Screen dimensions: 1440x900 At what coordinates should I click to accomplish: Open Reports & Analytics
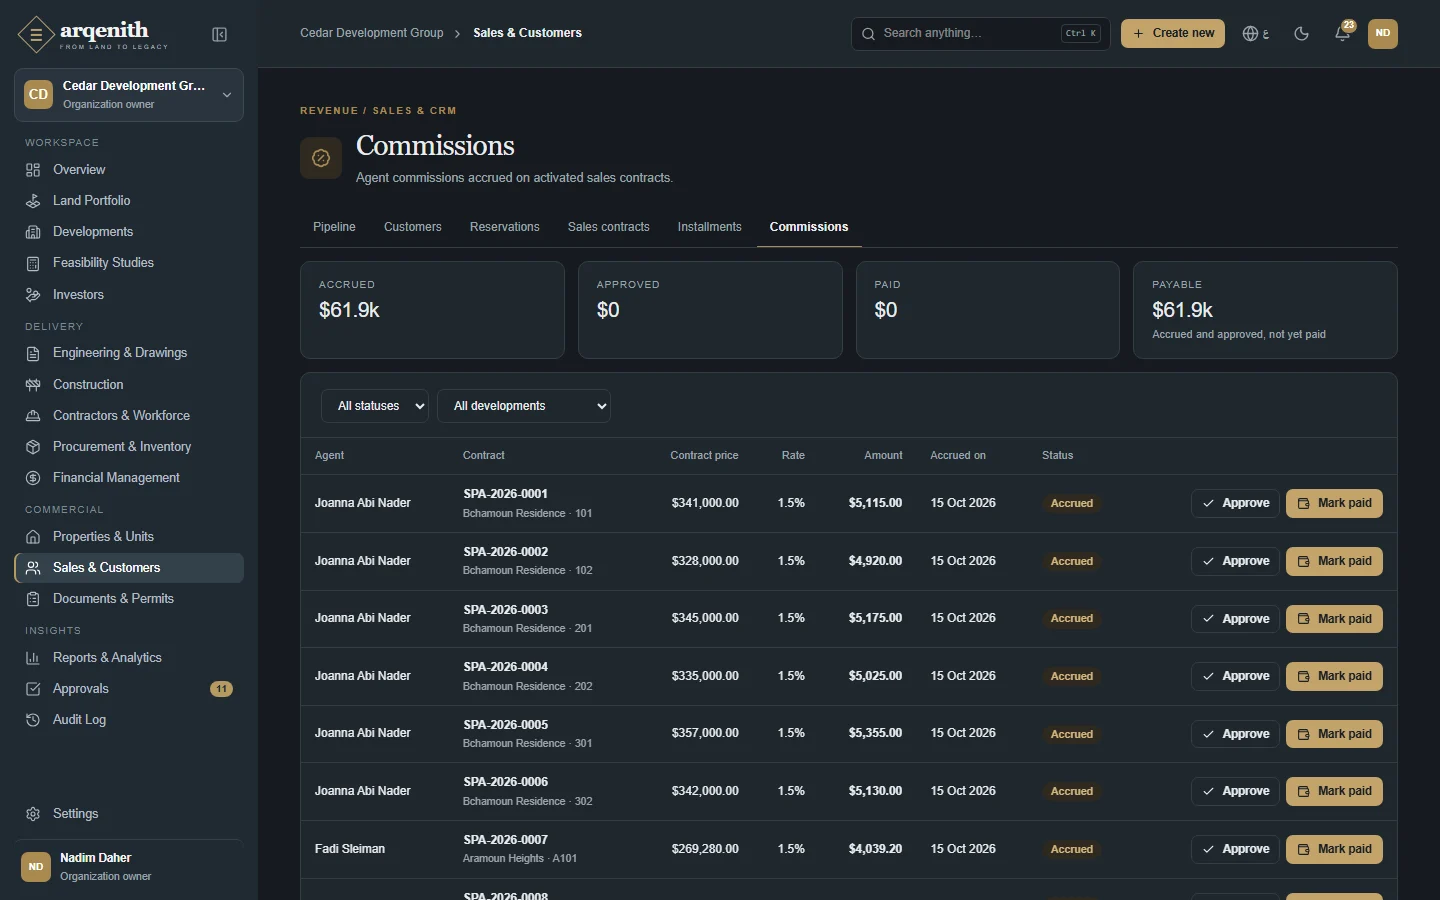129,658
